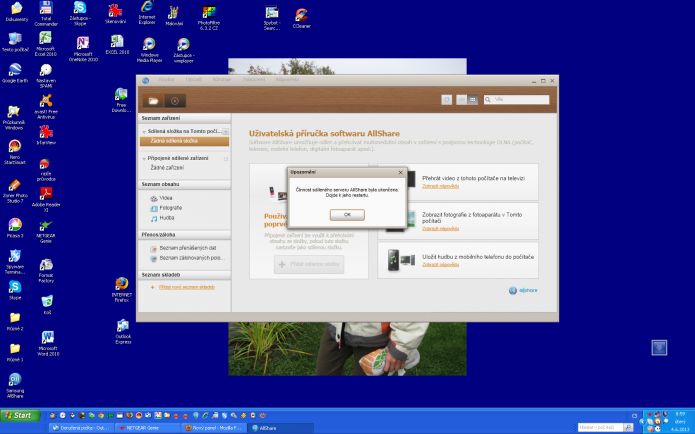Open the Malování desktop icon
Image resolution: width=695 pixels, height=434 pixels.
click(x=174, y=16)
